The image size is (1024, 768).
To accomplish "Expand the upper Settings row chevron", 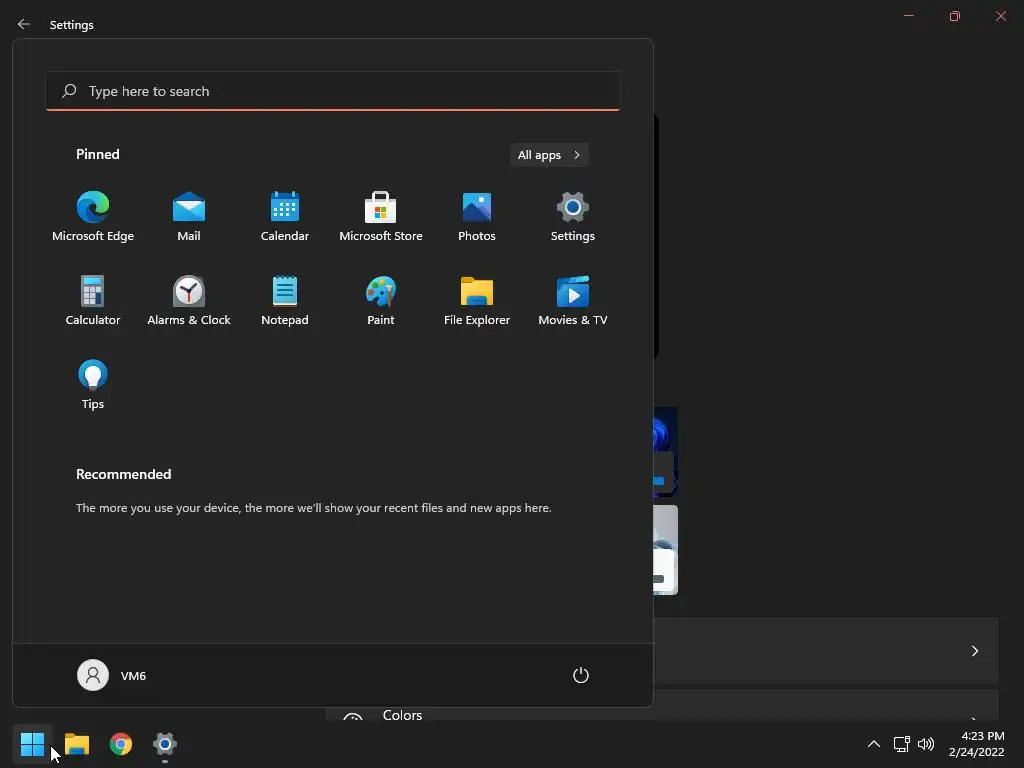I will tap(974, 651).
